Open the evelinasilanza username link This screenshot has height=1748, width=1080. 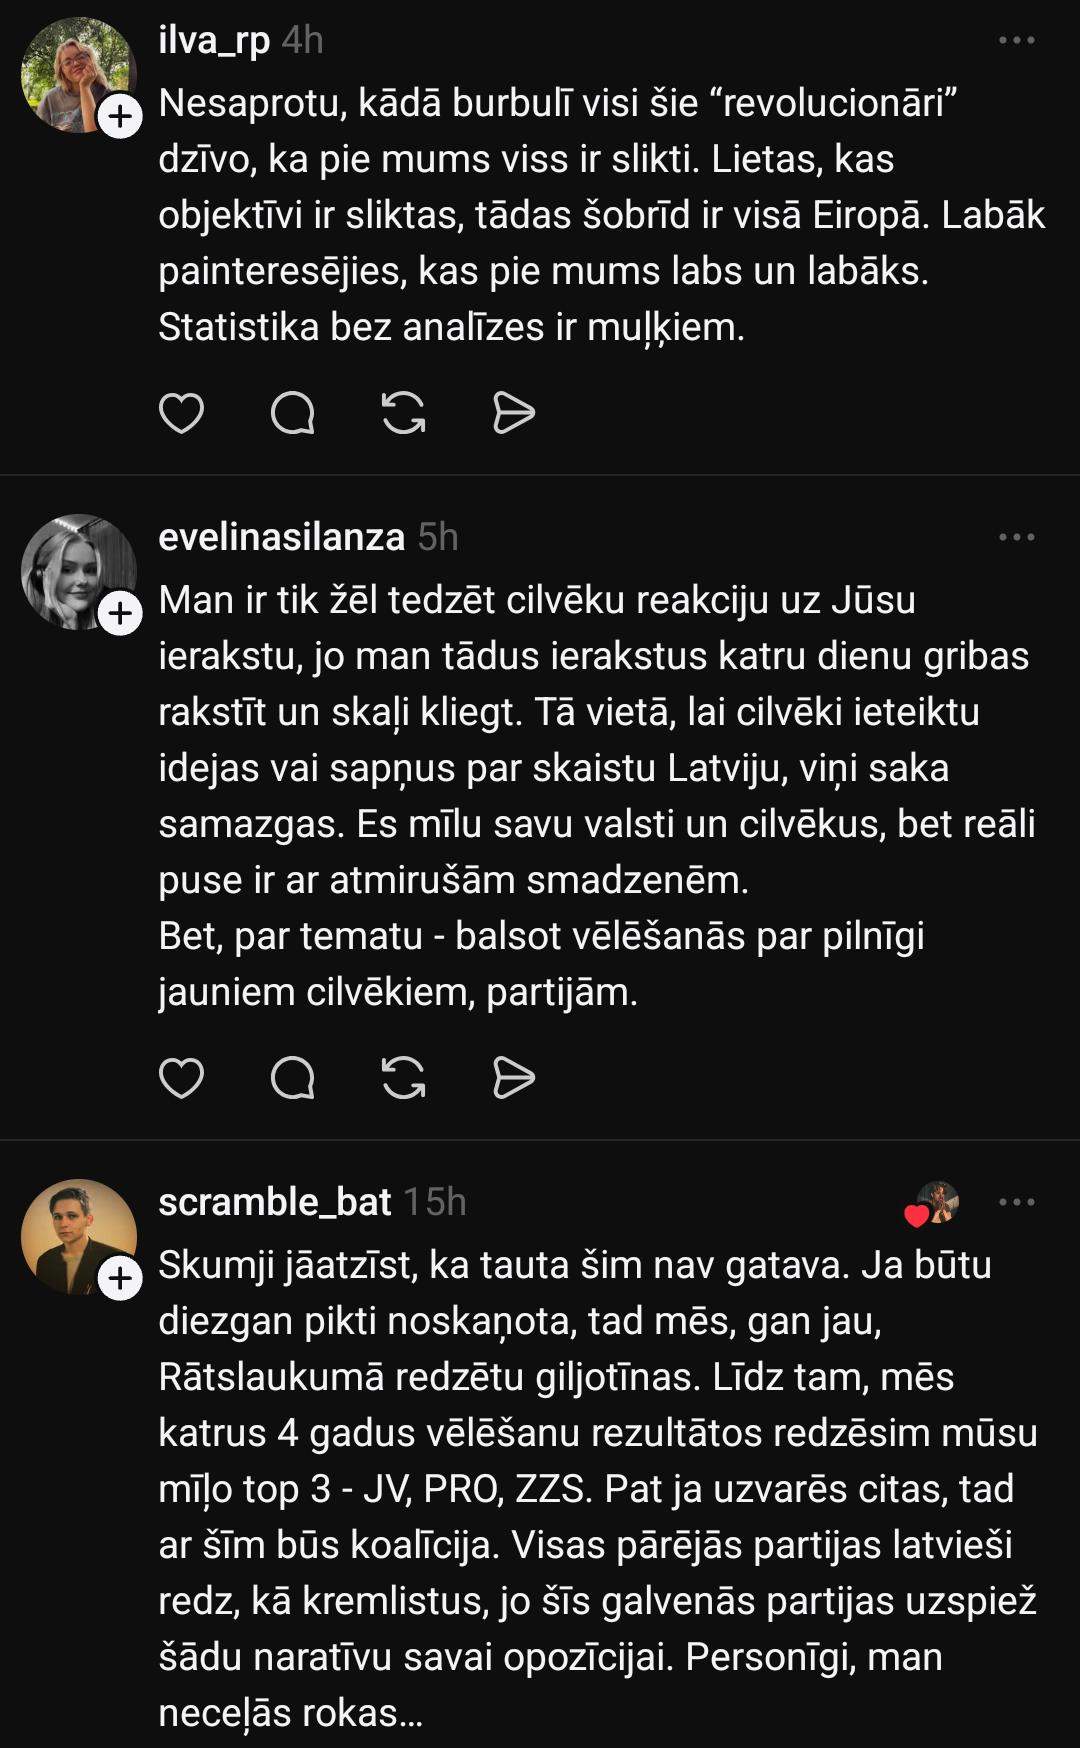(x=281, y=537)
